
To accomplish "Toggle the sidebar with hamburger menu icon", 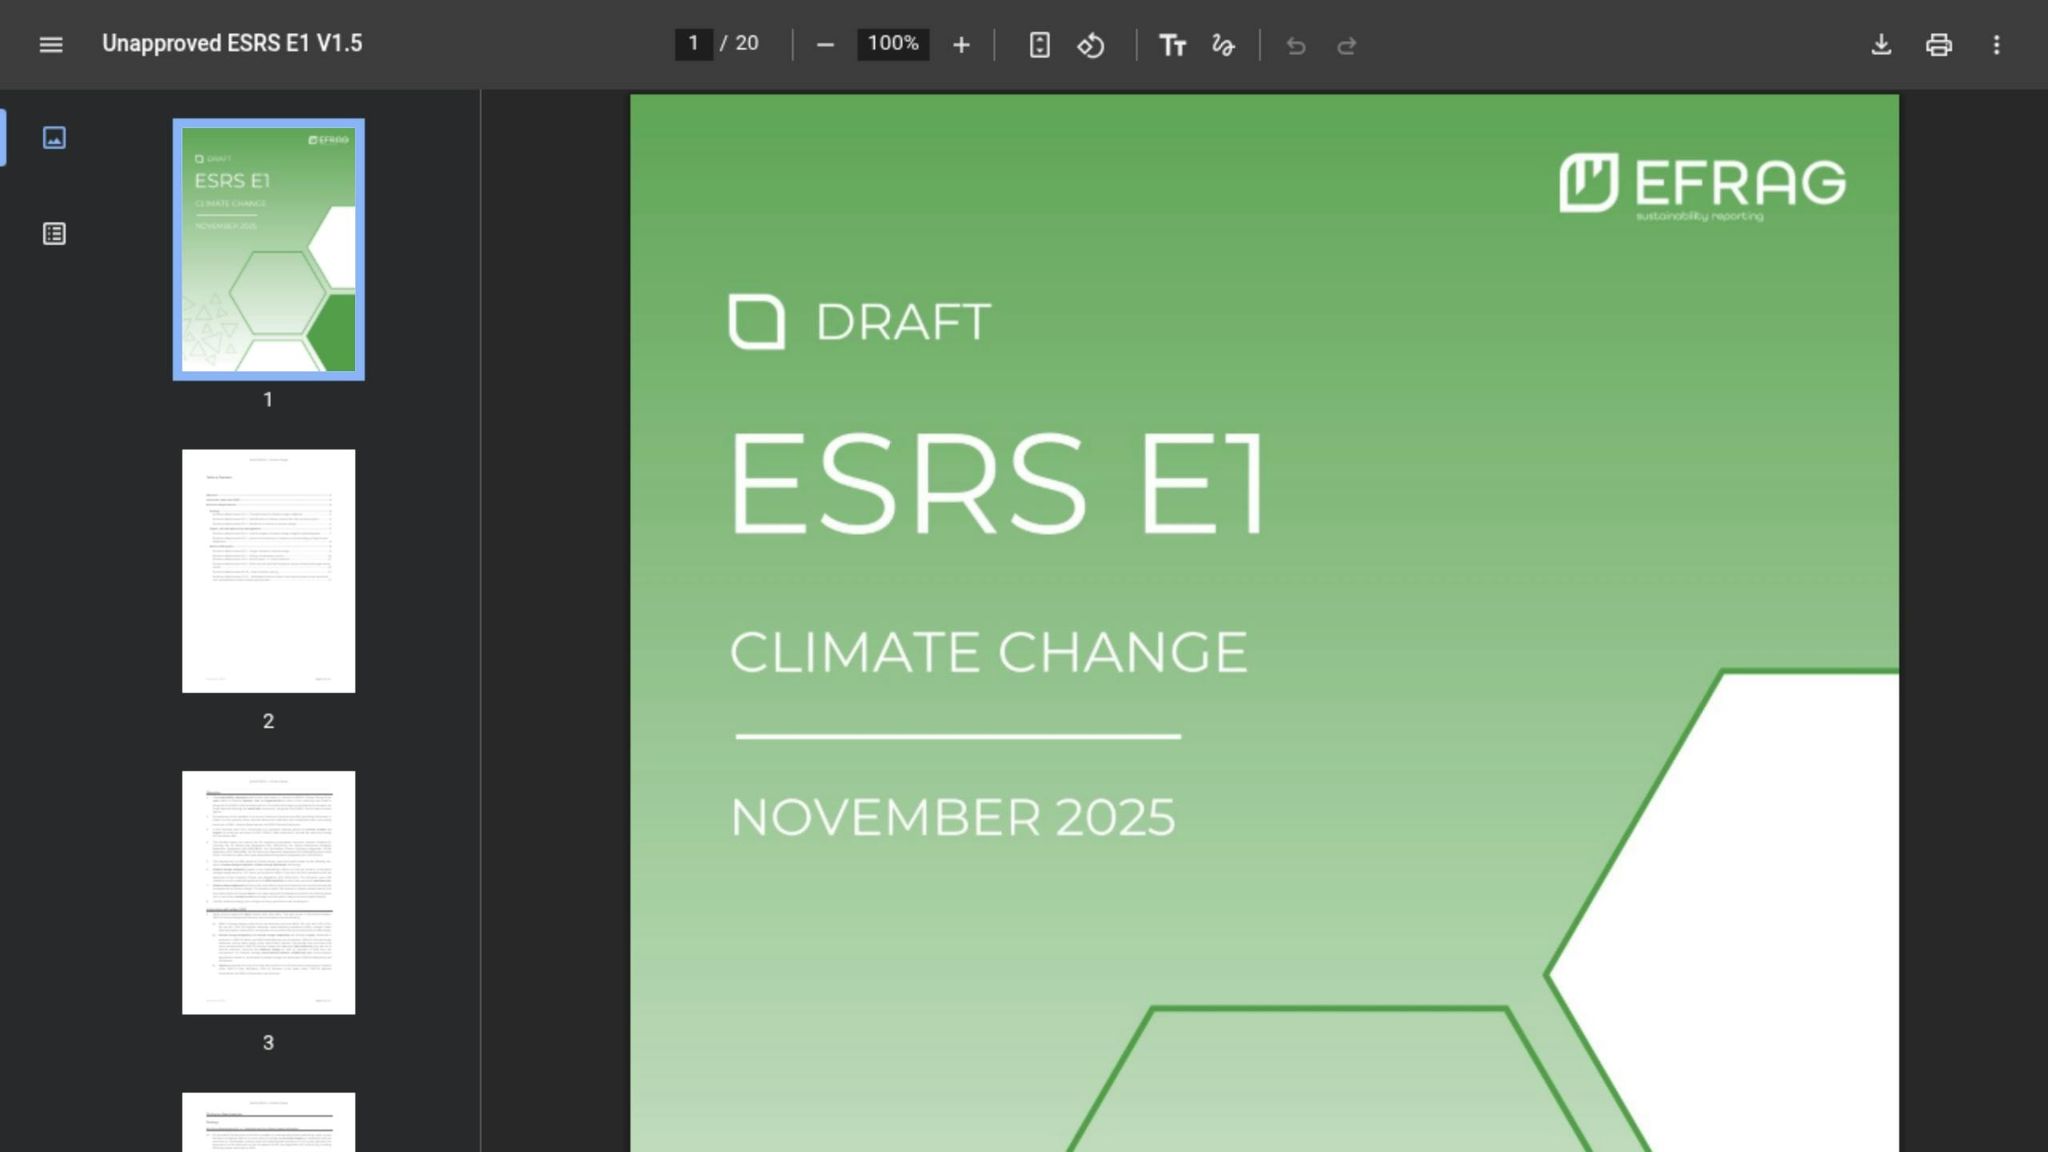I will tap(51, 45).
